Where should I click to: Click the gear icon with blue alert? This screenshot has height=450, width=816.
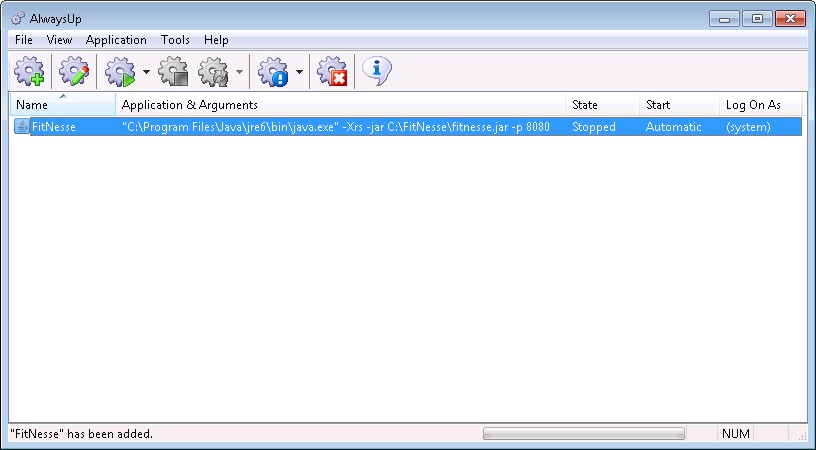(273, 71)
